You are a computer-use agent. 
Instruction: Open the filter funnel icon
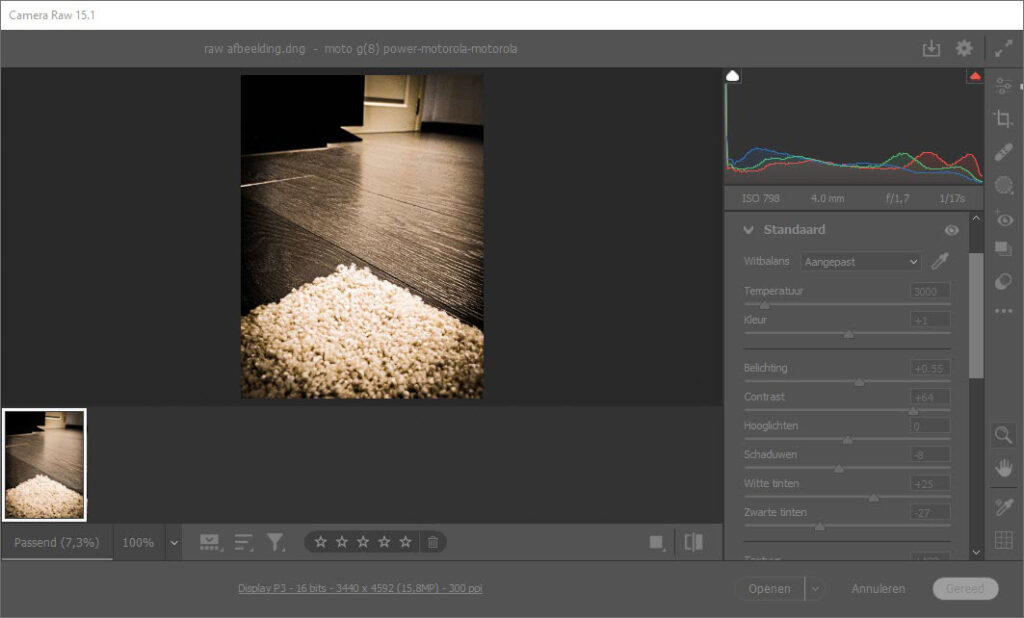click(x=276, y=542)
